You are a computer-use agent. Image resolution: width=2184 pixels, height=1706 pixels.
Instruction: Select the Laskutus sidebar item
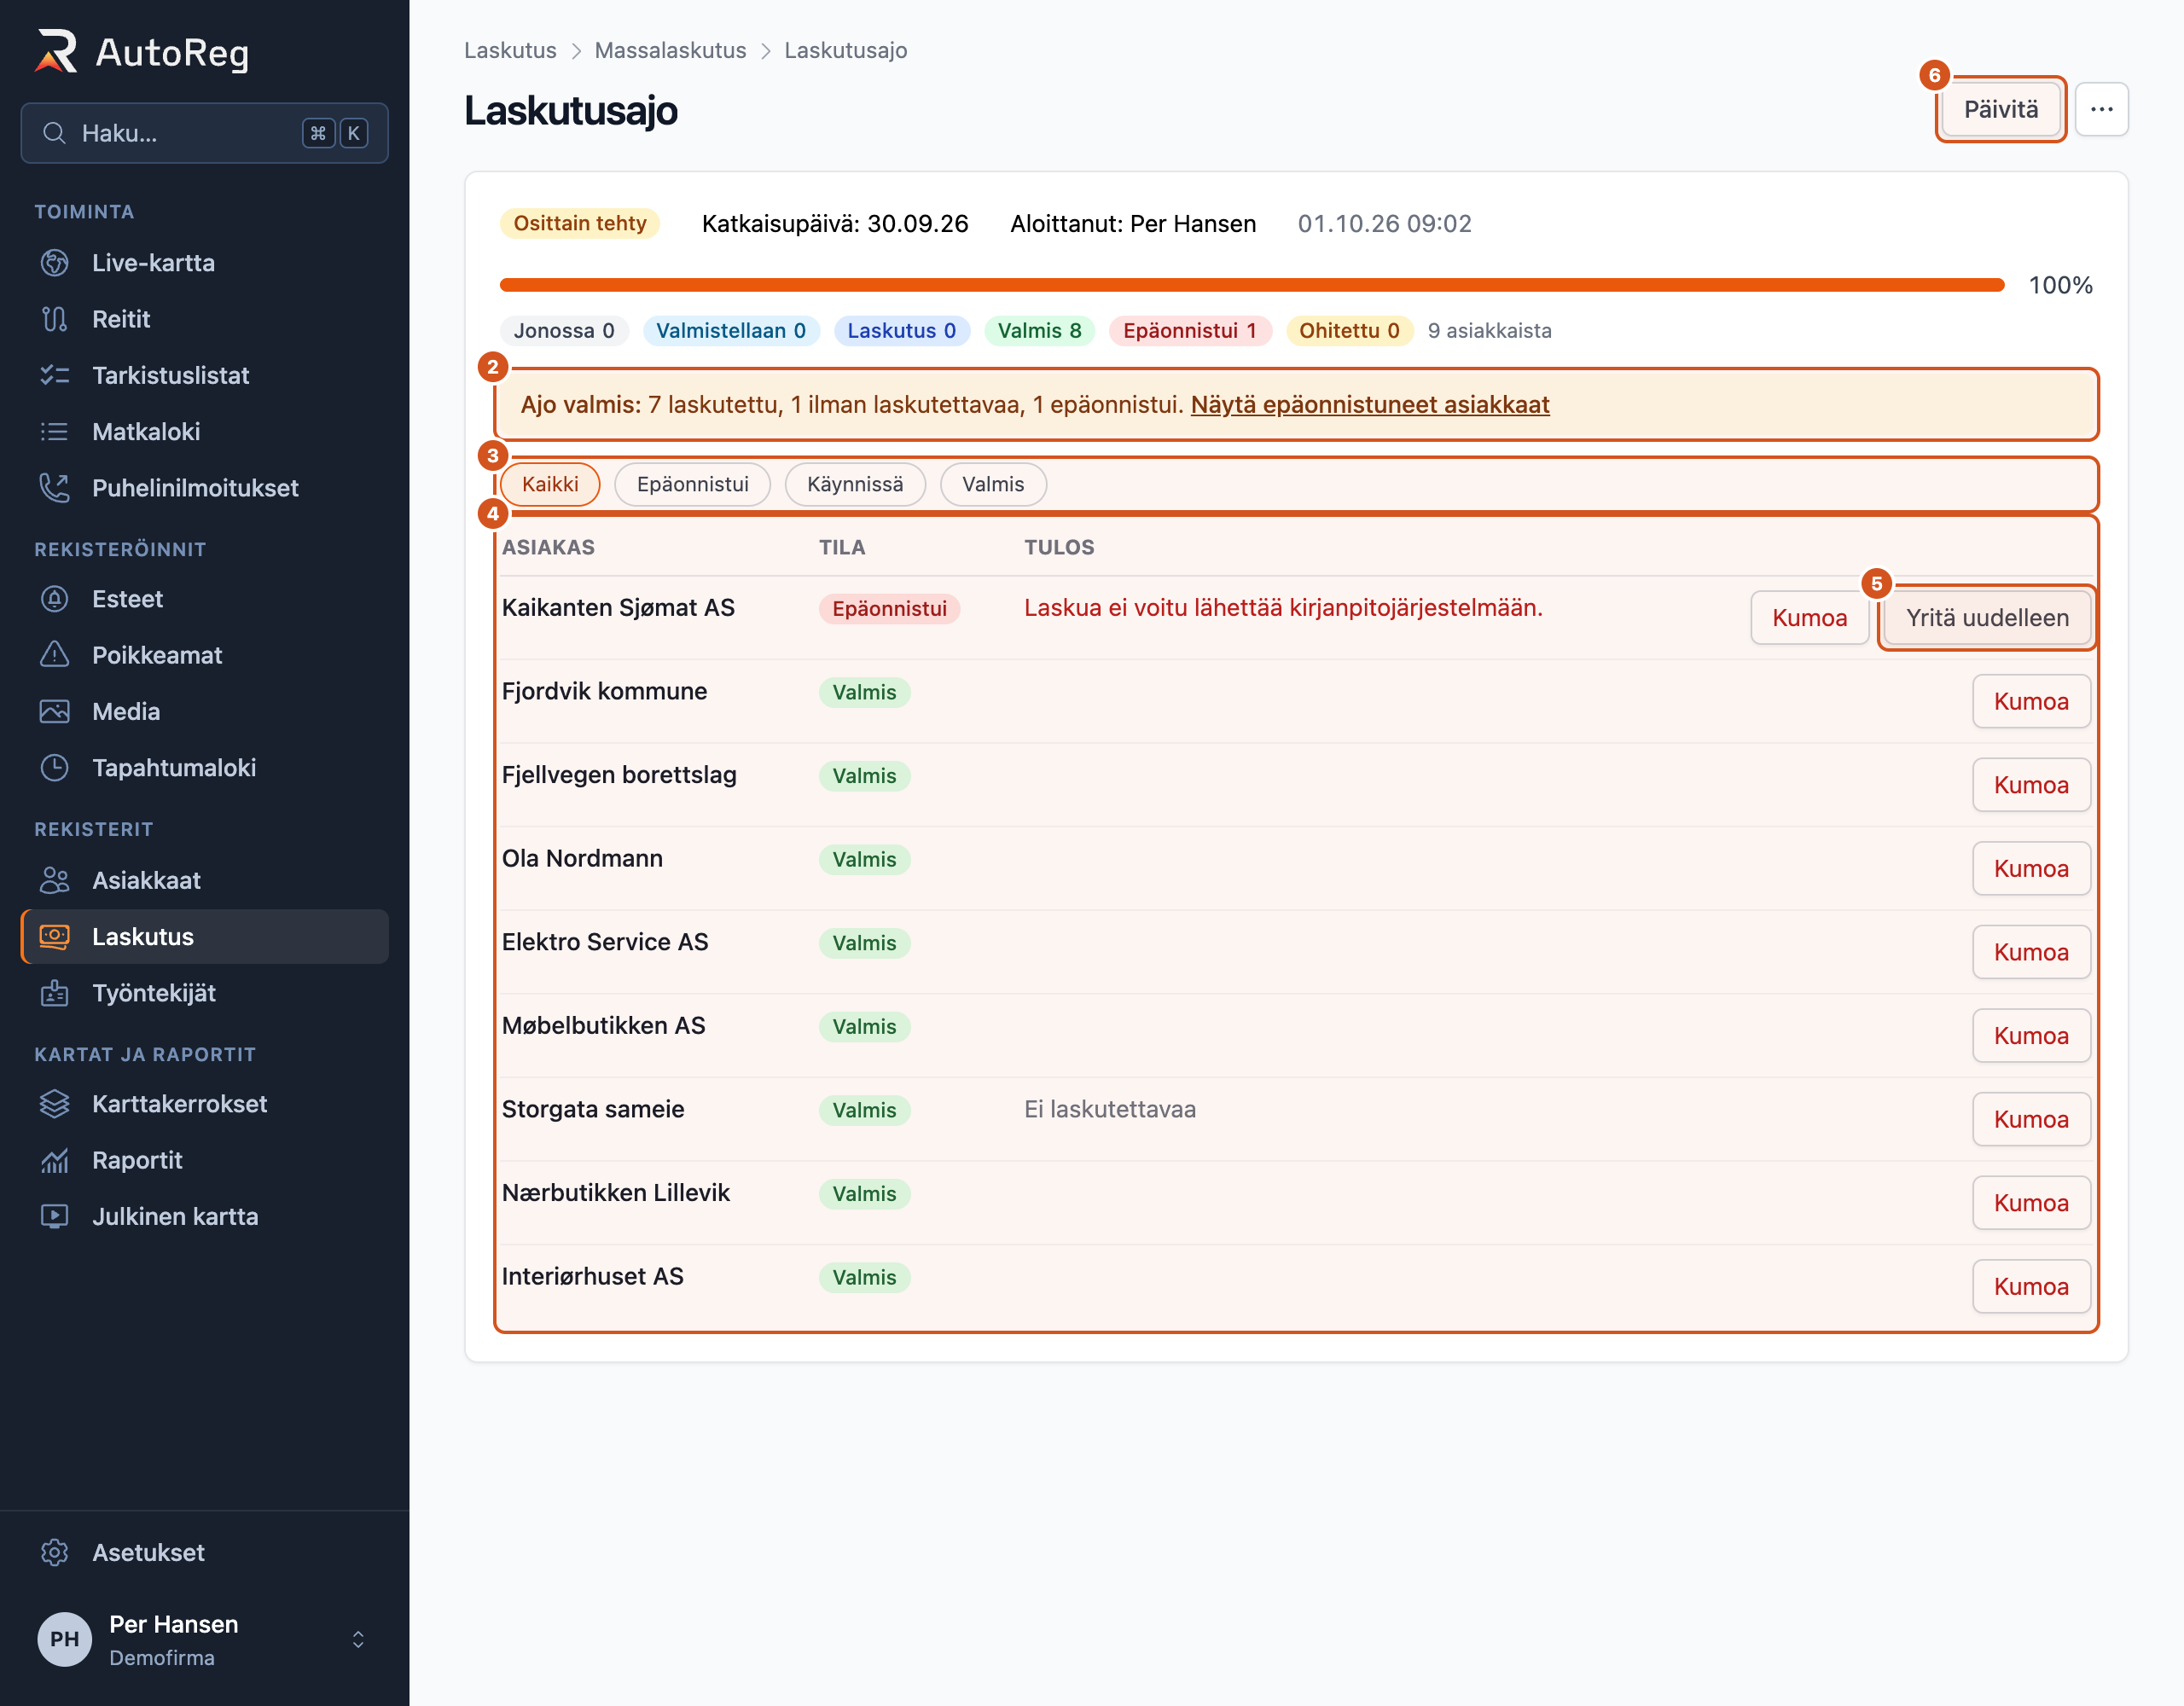205,937
